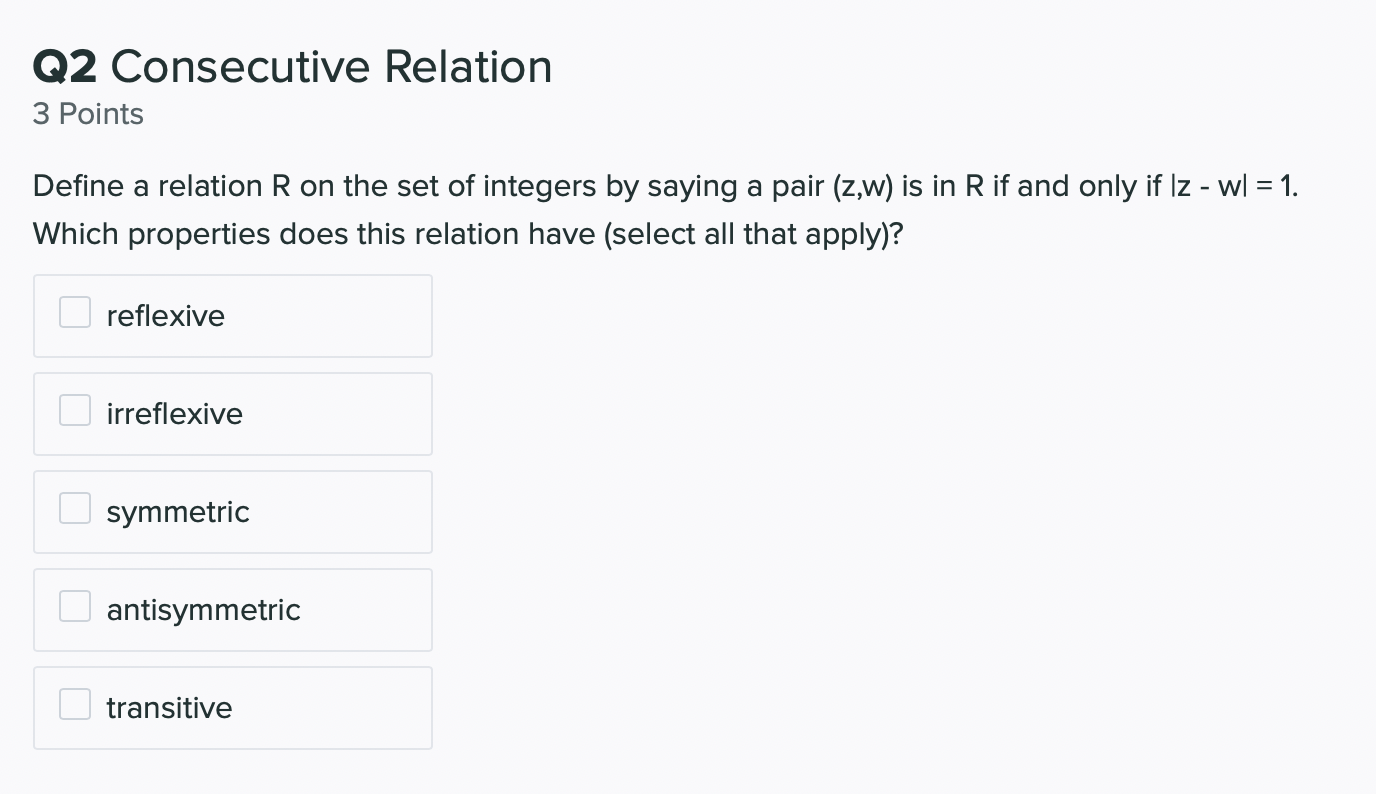Click the 'symmetric' label text
This screenshot has width=1376, height=794.
point(178,512)
